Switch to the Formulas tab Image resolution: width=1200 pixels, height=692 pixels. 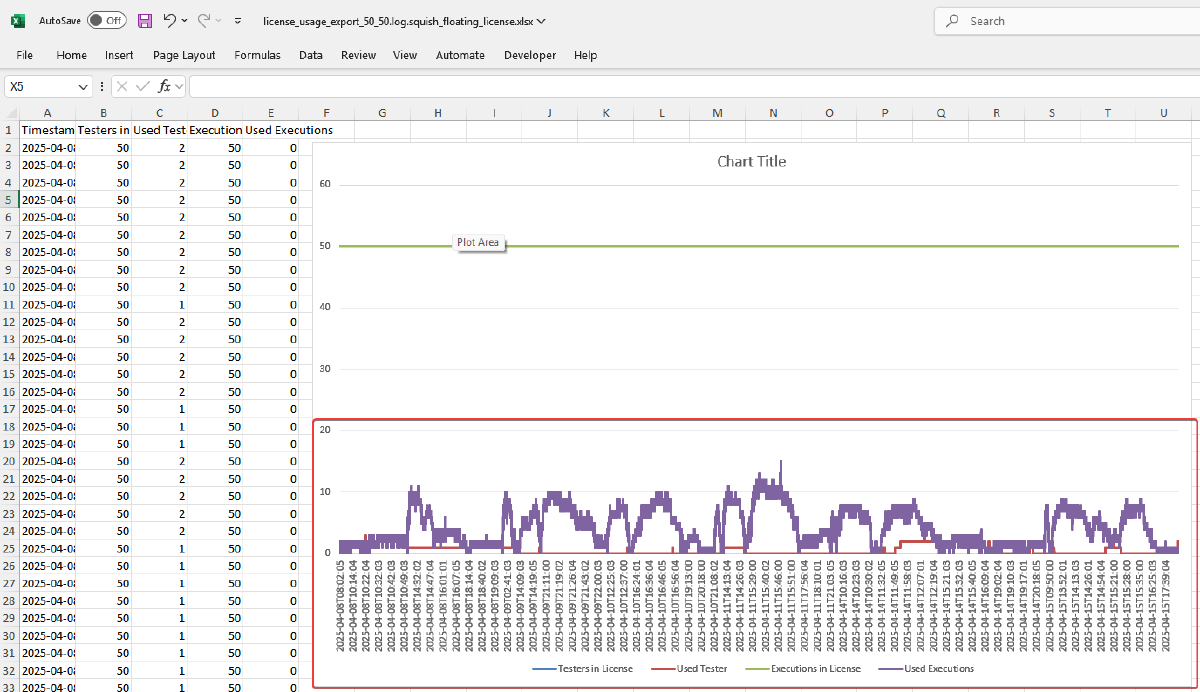point(257,55)
